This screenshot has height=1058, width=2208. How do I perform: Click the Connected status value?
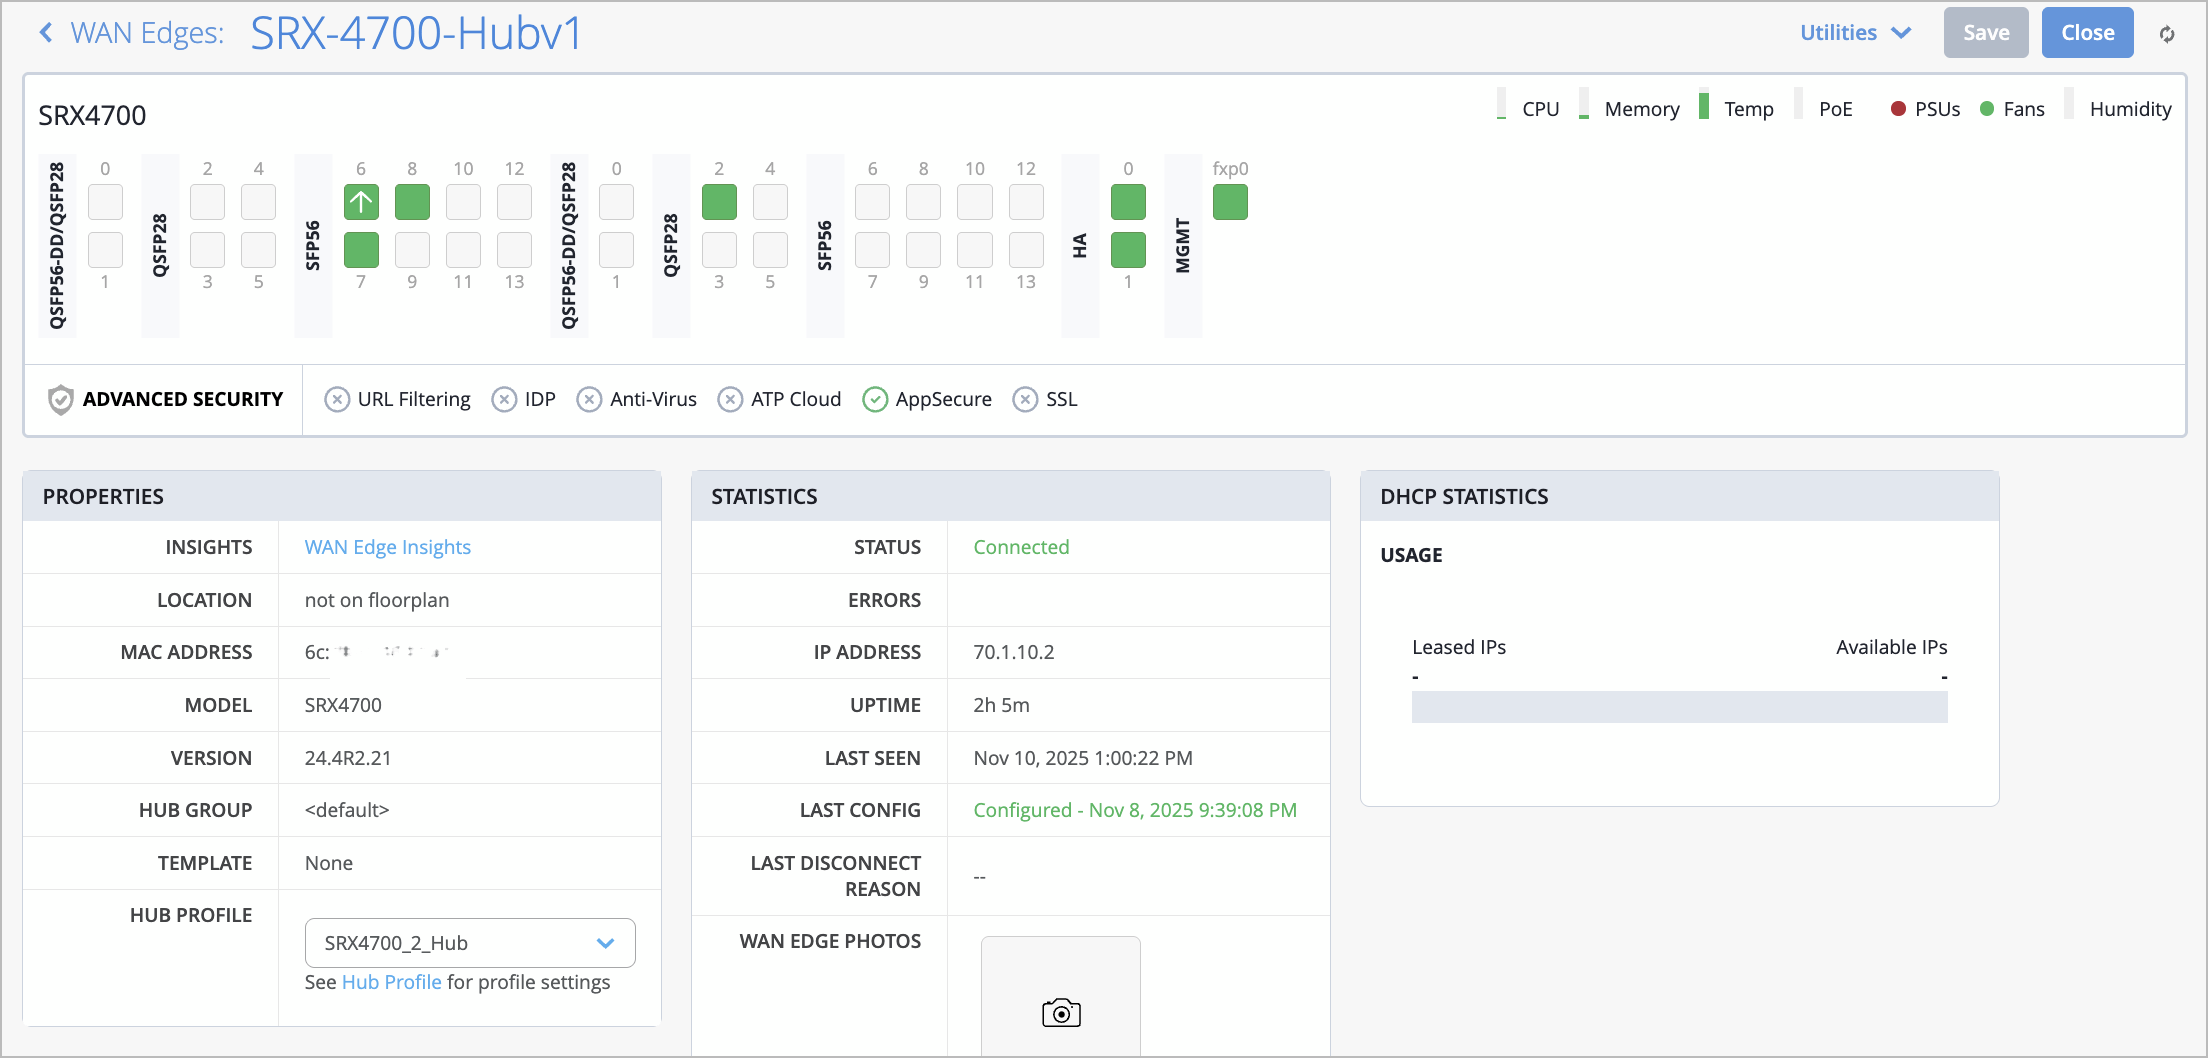click(1021, 547)
